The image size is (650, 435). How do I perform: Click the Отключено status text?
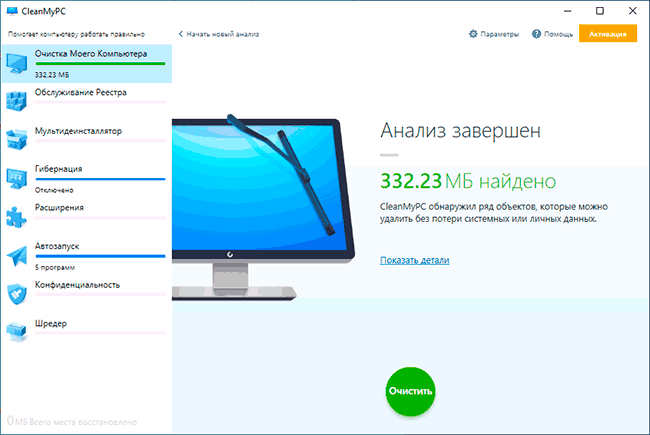54,190
